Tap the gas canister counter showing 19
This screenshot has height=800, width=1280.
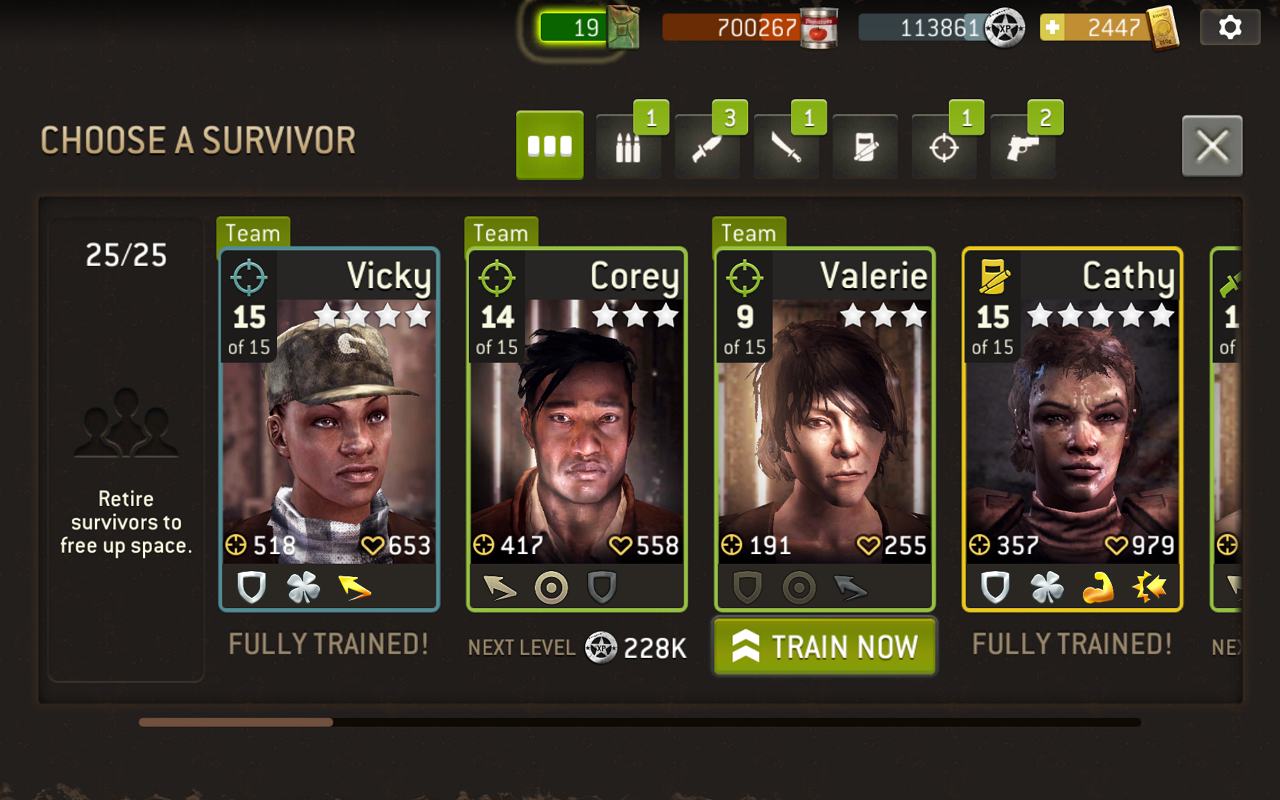(588, 28)
